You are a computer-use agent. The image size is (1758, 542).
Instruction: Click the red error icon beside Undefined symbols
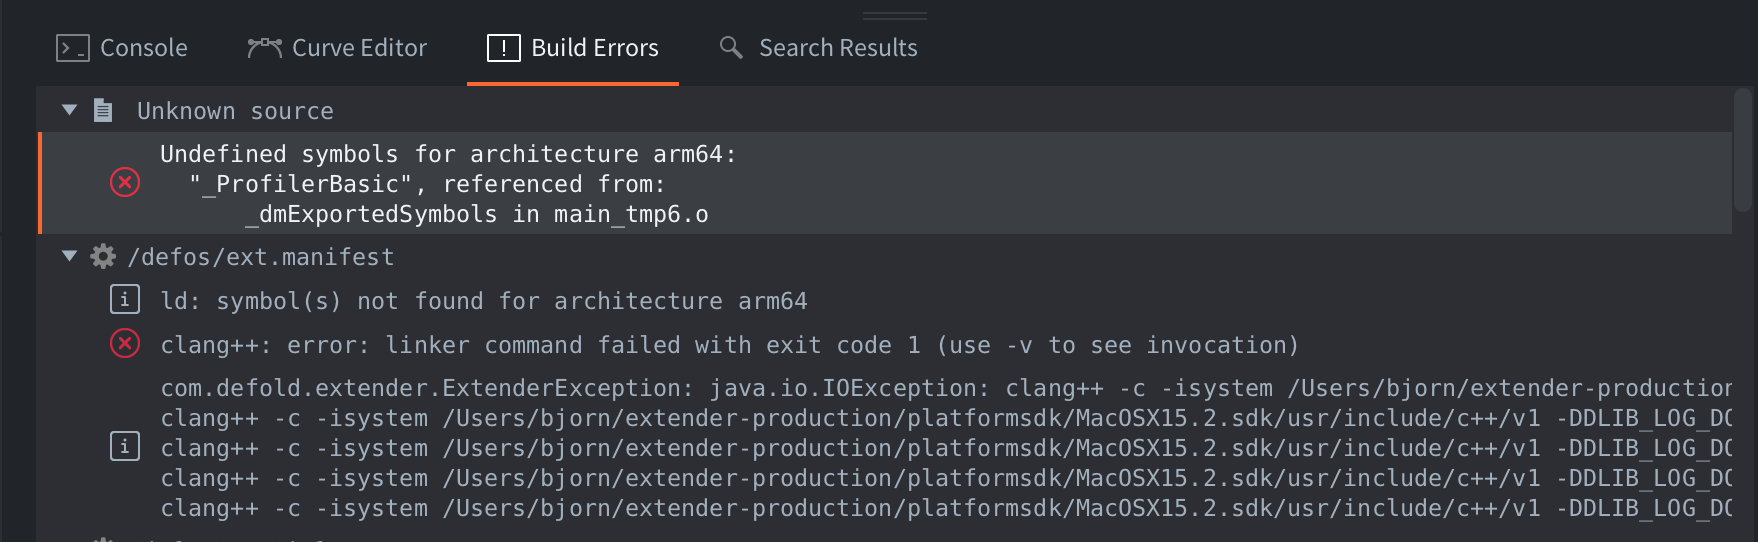[x=125, y=183]
